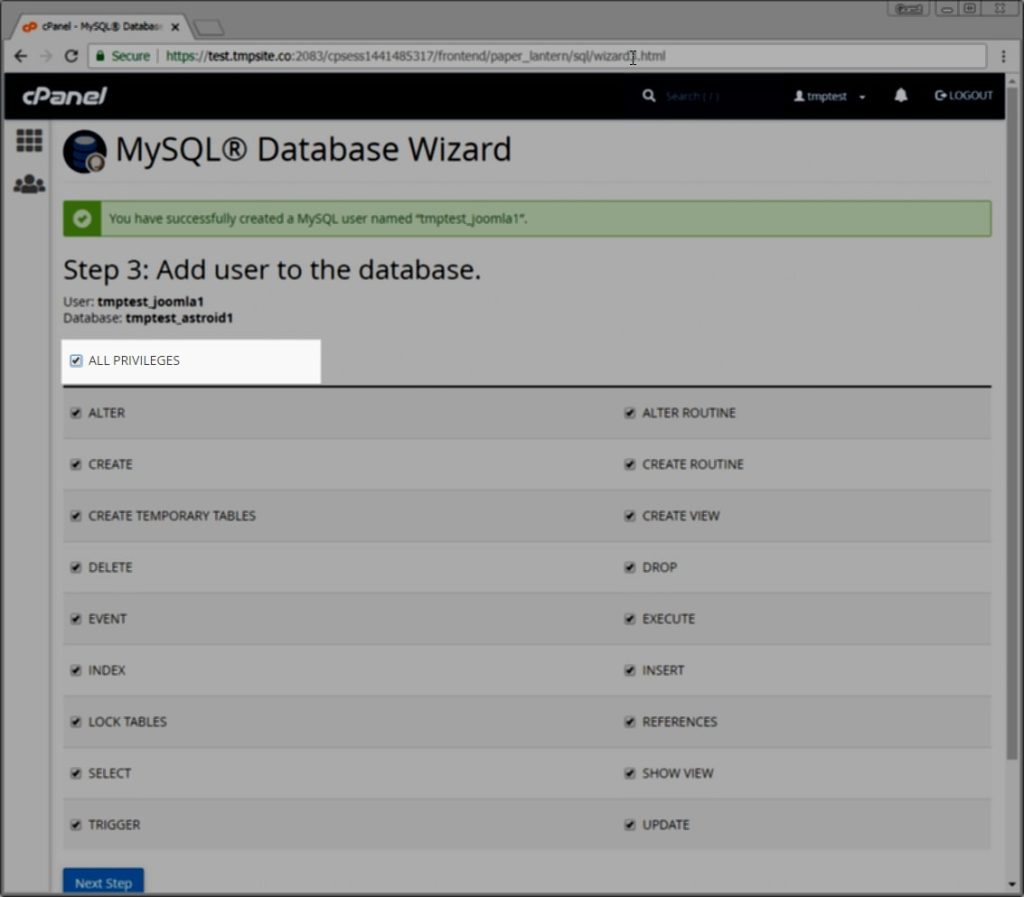Toggle the SELECT privilege checkbox
This screenshot has height=897, width=1024.
coord(76,774)
